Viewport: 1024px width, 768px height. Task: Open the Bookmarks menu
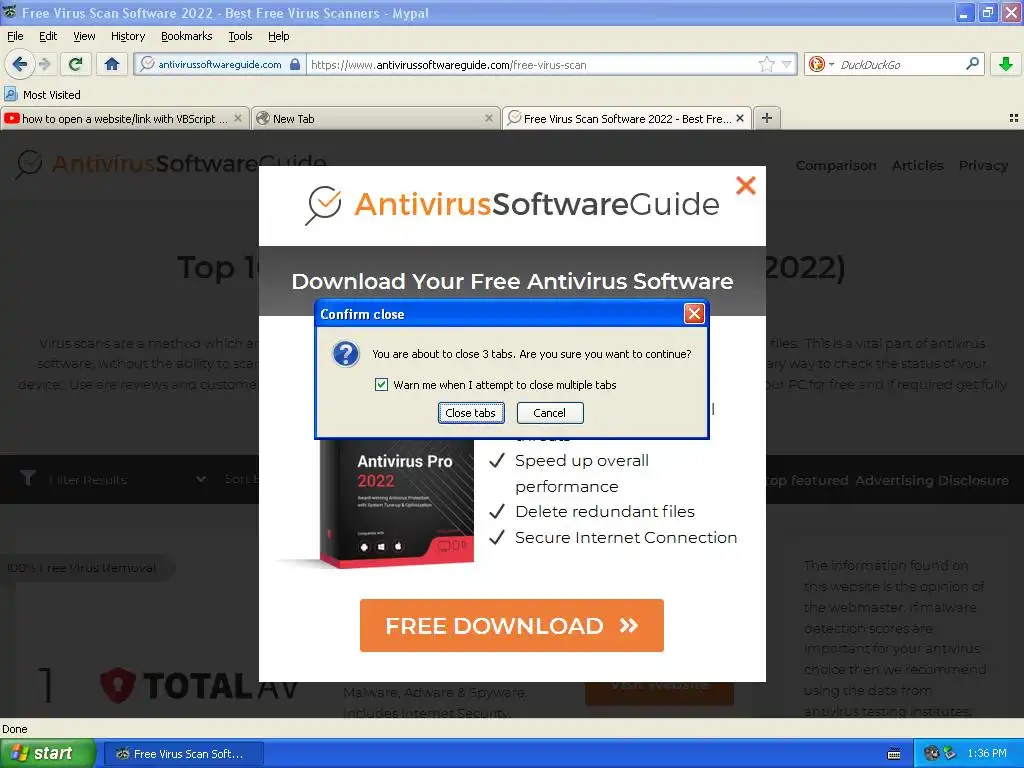coord(186,36)
